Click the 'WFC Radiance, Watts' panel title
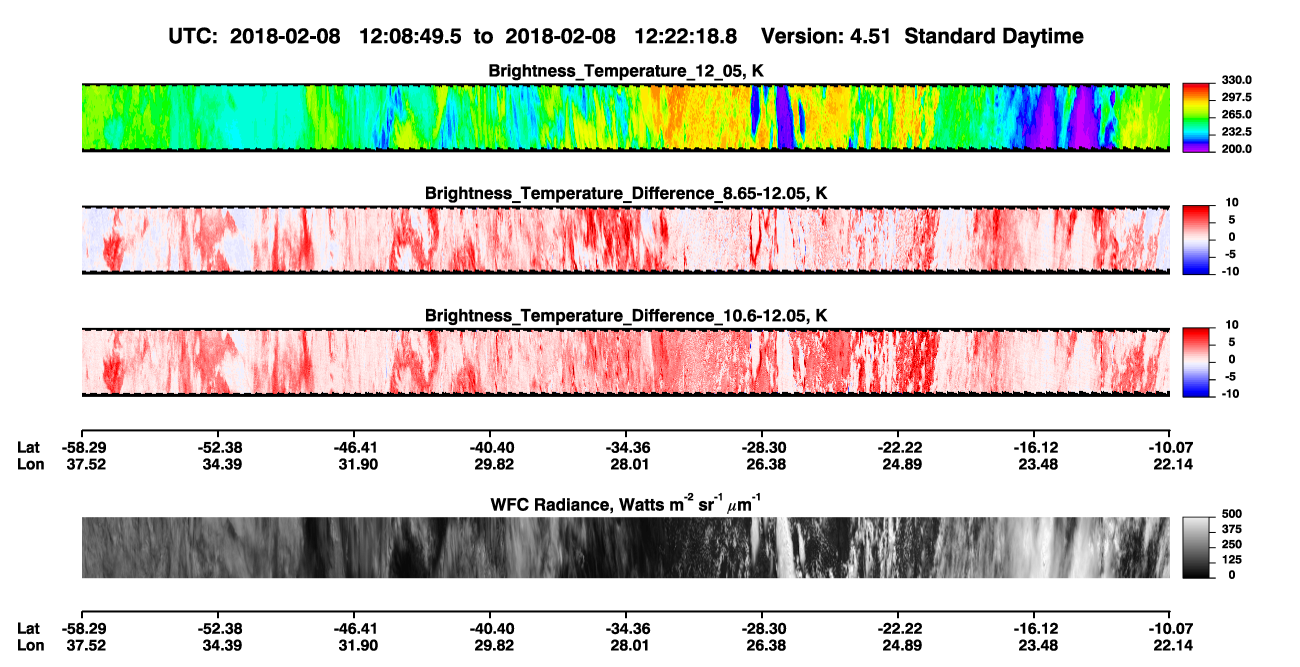Viewport: 1300px width, 667px height. click(x=626, y=502)
